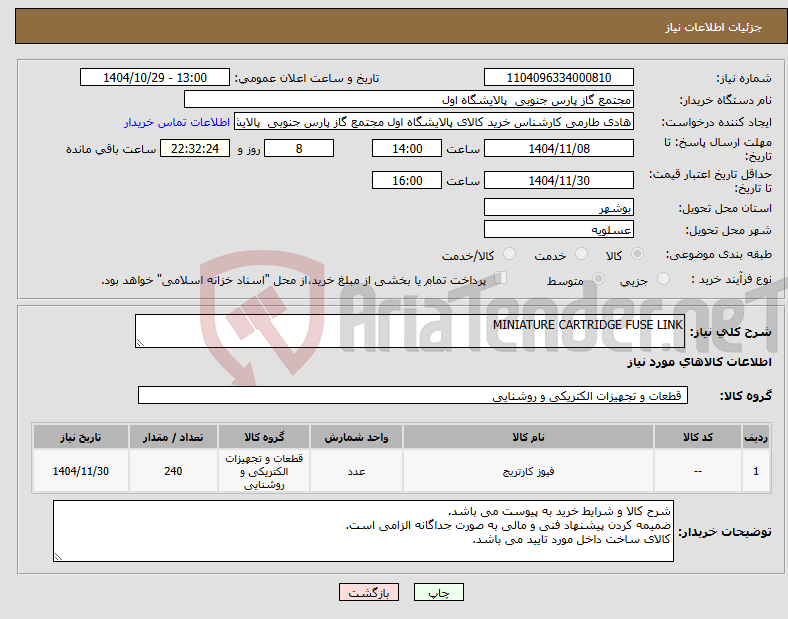This screenshot has width=788, height=619.
Task: Click the ردیف column header
Action: [756, 437]
